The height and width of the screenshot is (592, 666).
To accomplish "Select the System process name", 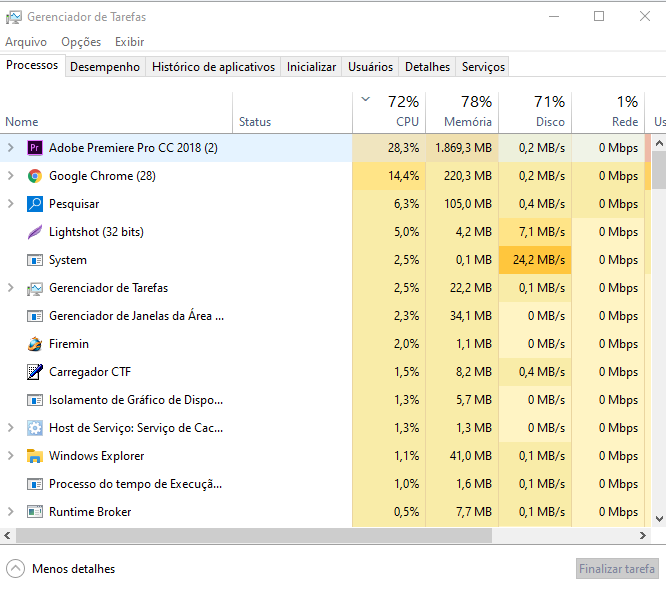I will 68,260.
